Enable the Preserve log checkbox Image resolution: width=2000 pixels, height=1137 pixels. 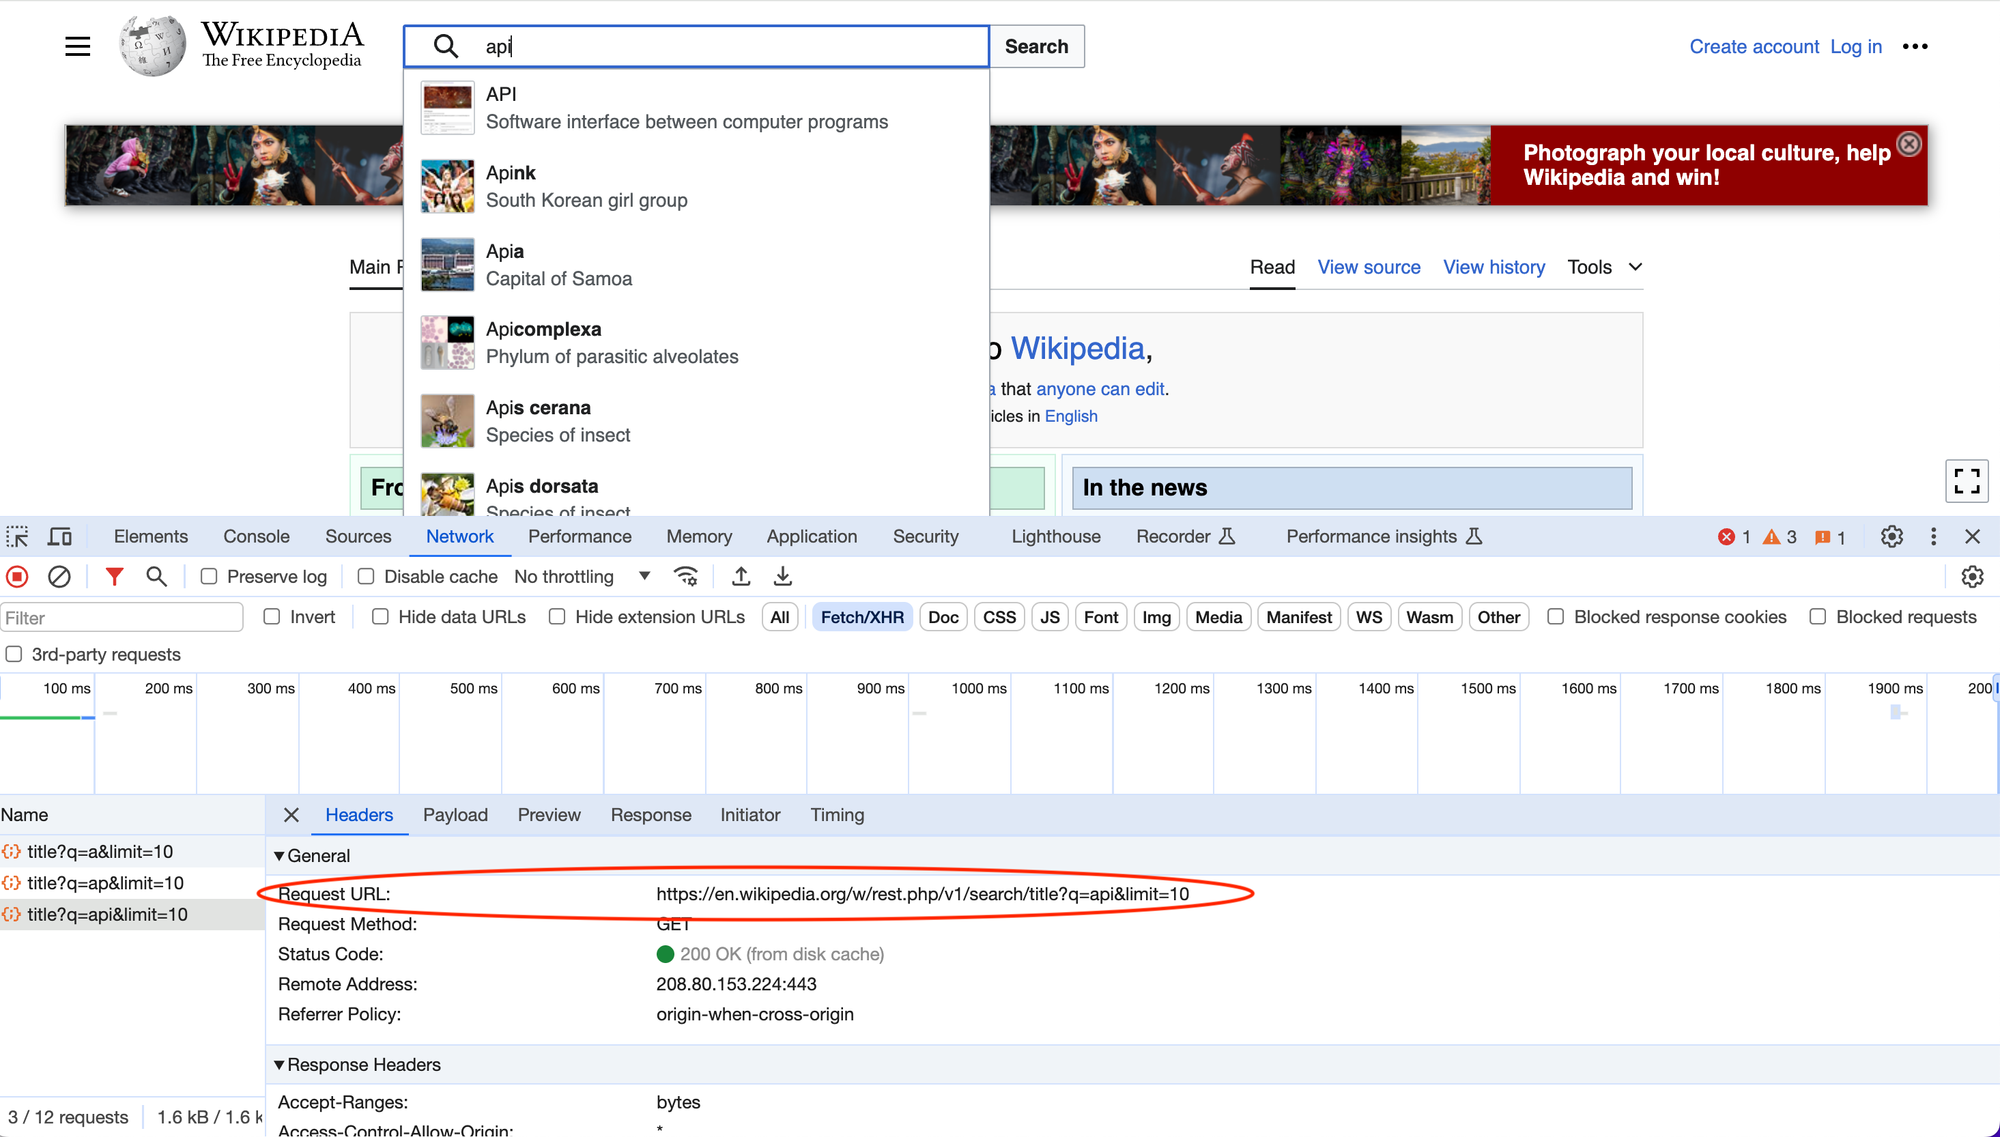click(x=209, y=577)
